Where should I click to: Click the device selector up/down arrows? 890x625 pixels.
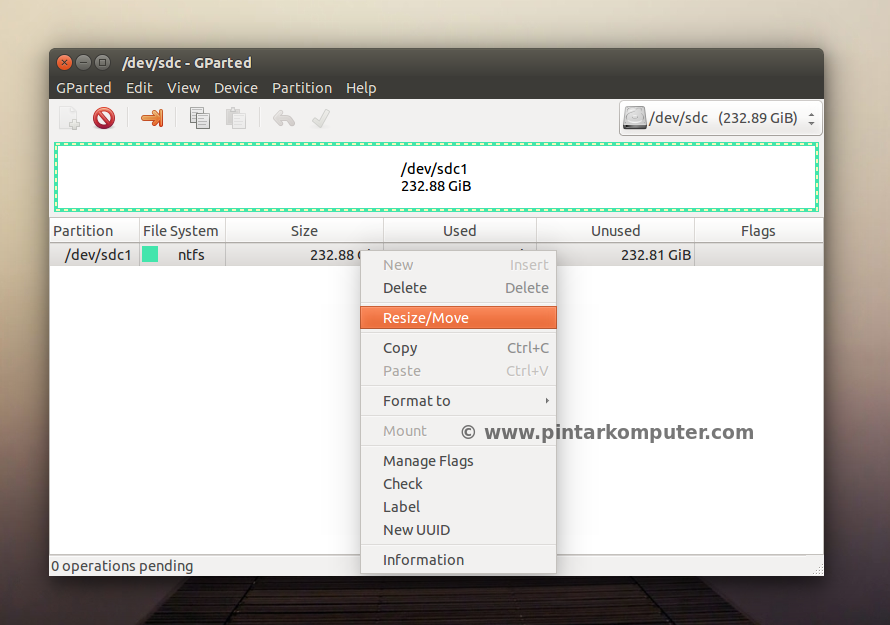[812, 119]
